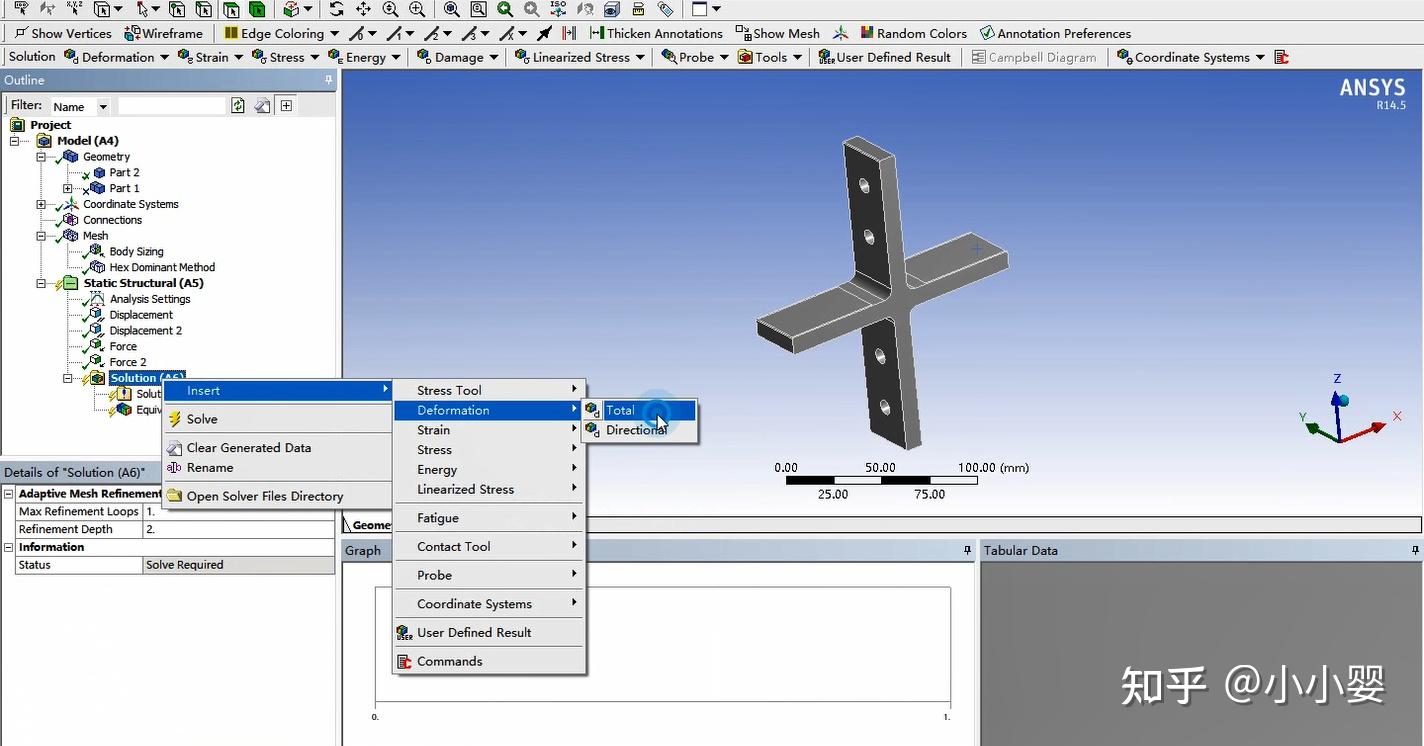Choose Total from the Deformation submenu
The width and height of the screenshot is (1424, 746).
click(x=621, y=410)
